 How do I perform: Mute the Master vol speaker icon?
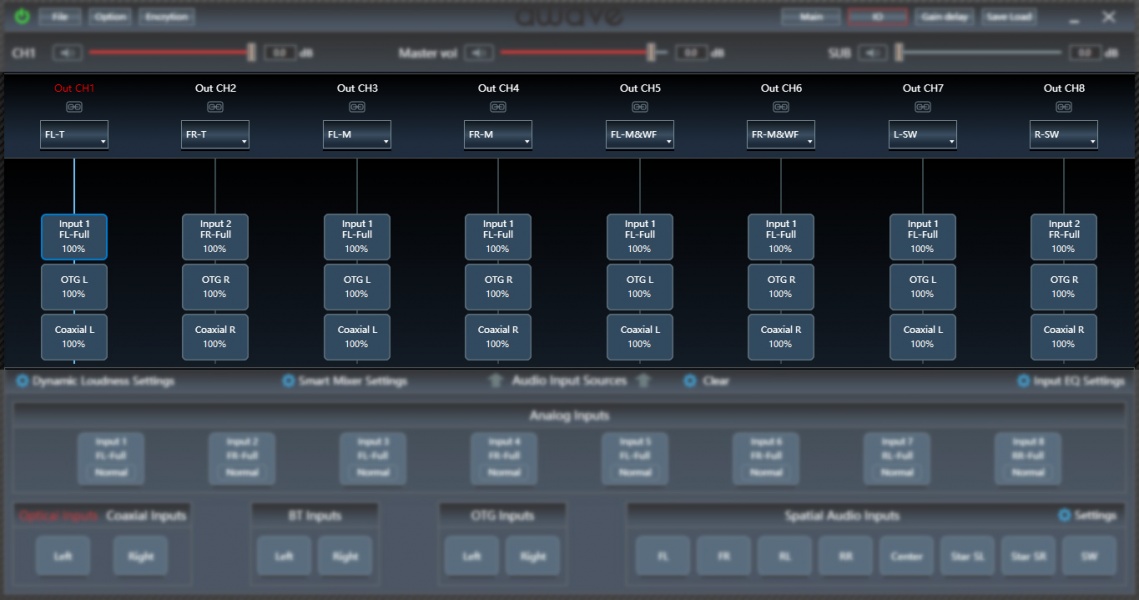click(479, 53)
